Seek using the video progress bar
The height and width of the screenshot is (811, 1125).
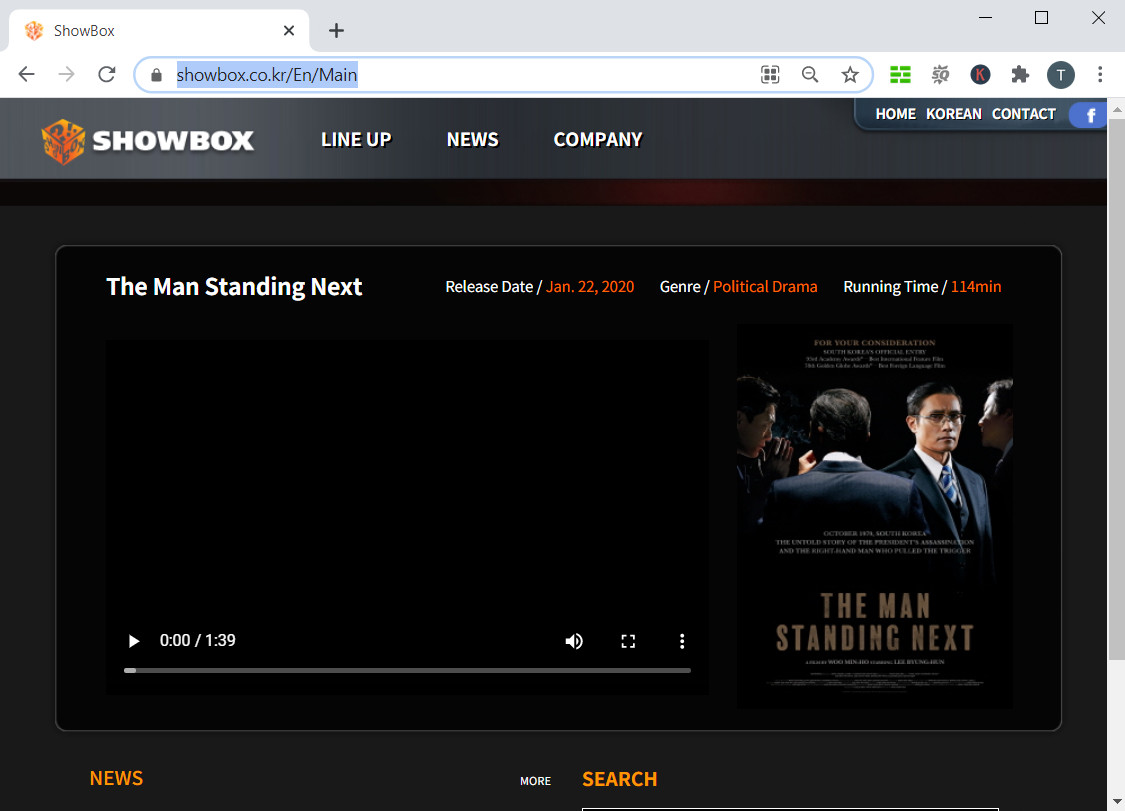pyautogui.click(x=400, y=670)
